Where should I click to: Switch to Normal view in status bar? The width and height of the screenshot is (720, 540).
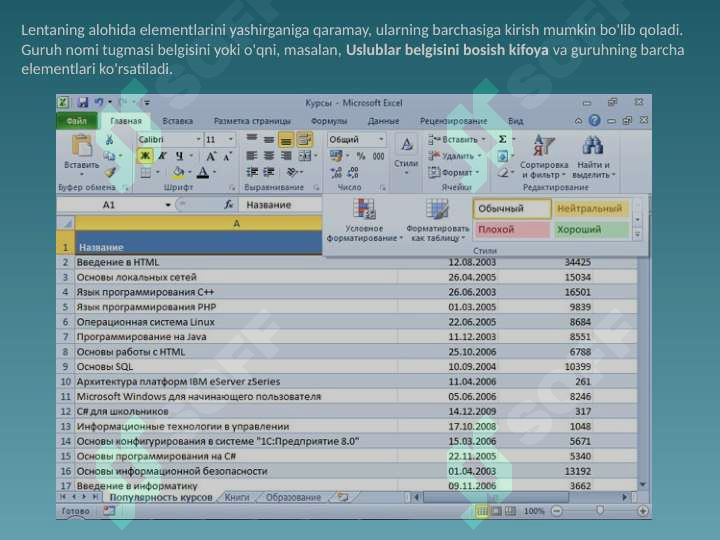[x=482, y=511]
